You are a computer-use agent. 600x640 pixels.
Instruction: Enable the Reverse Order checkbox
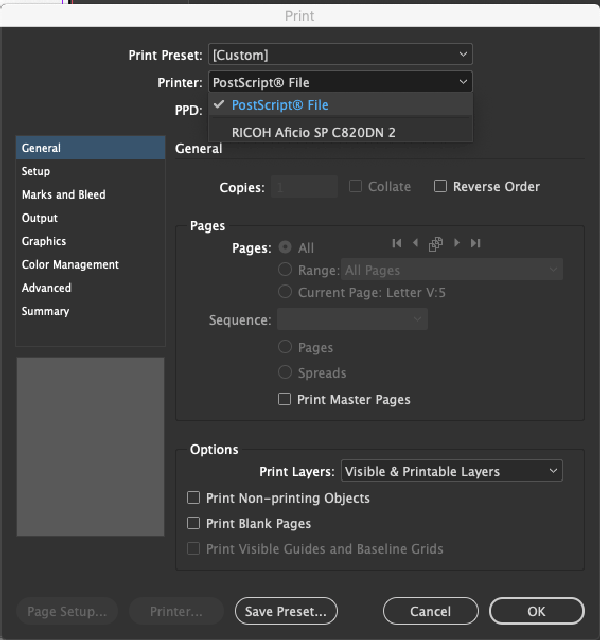tap(440, 186)
